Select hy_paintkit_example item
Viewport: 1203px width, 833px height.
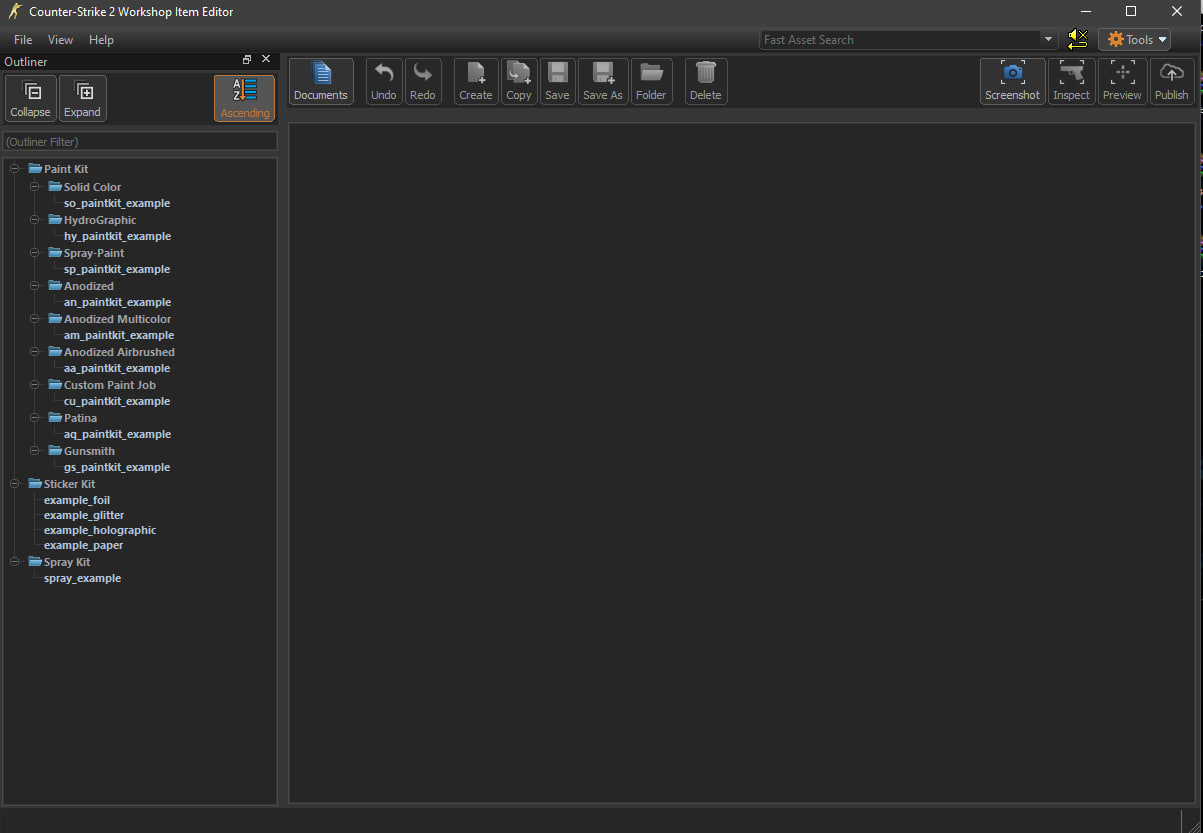click(117, 236)
